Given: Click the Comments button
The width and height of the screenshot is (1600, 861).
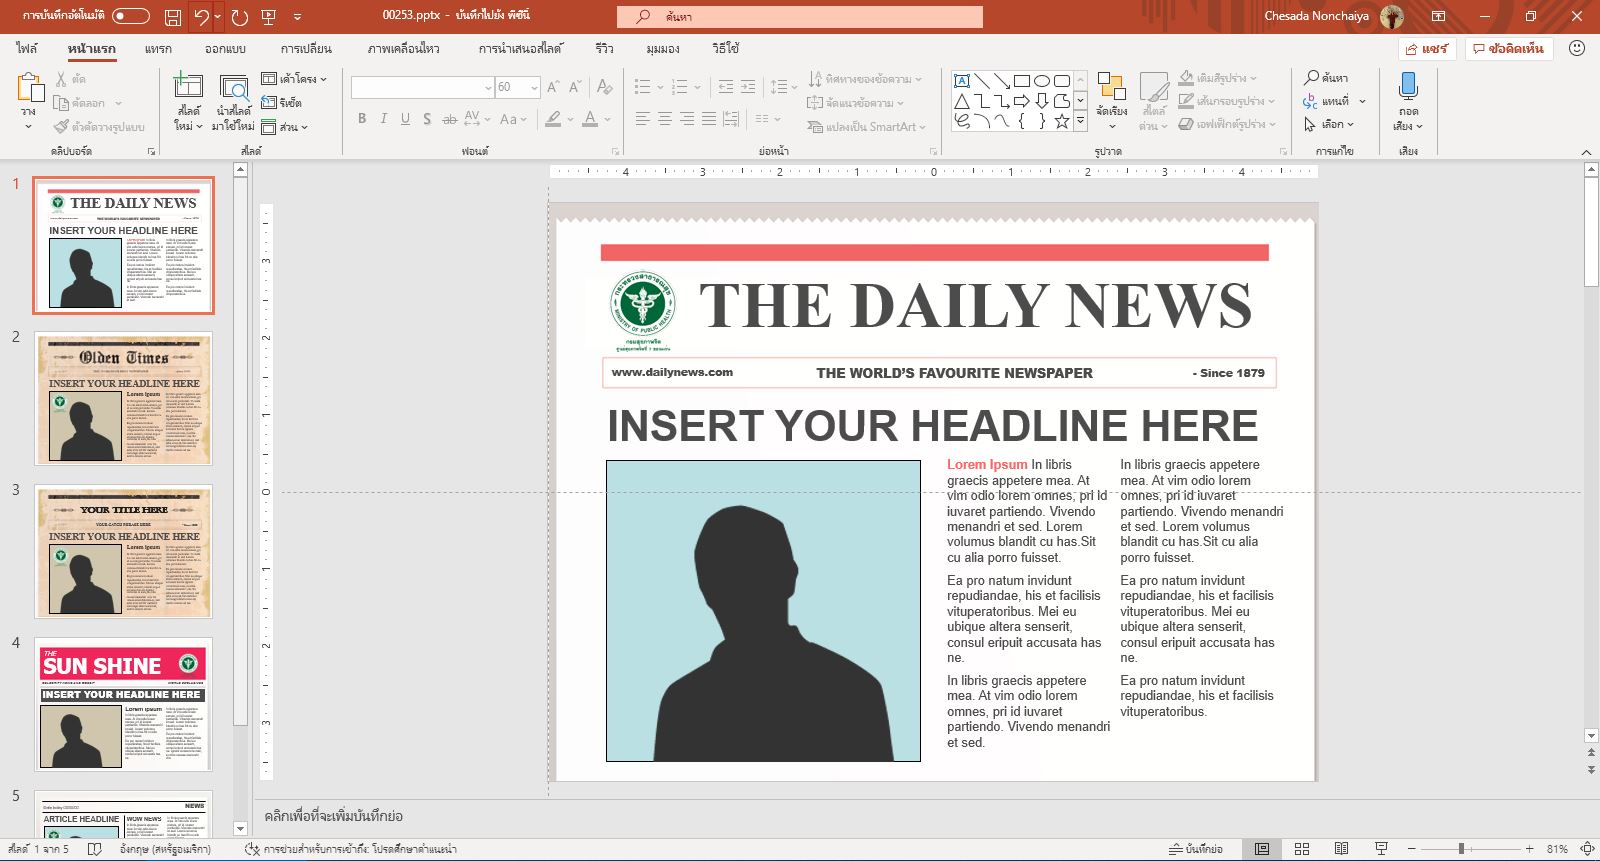Looking at the screenshot, I should coord(1509,48).
